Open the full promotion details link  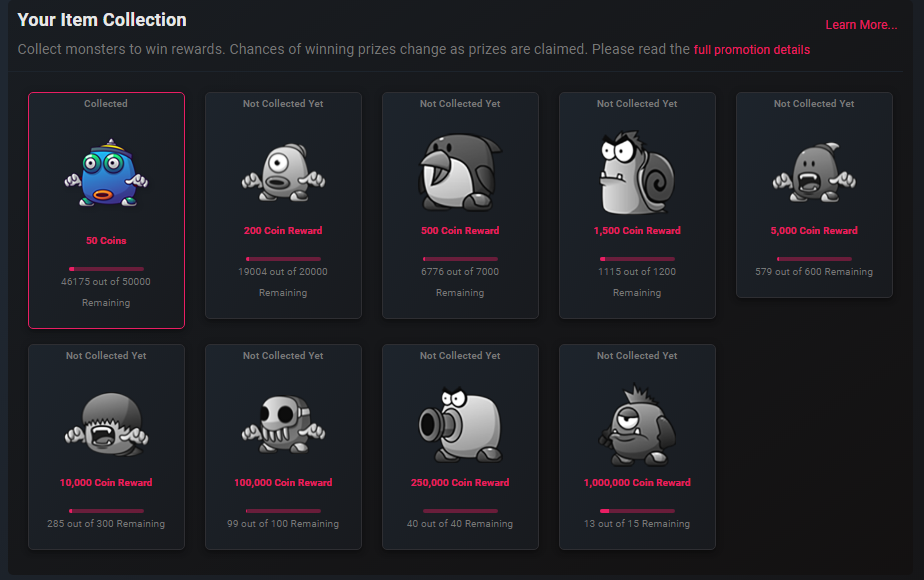pyautogui.click(x=751, y=50)
